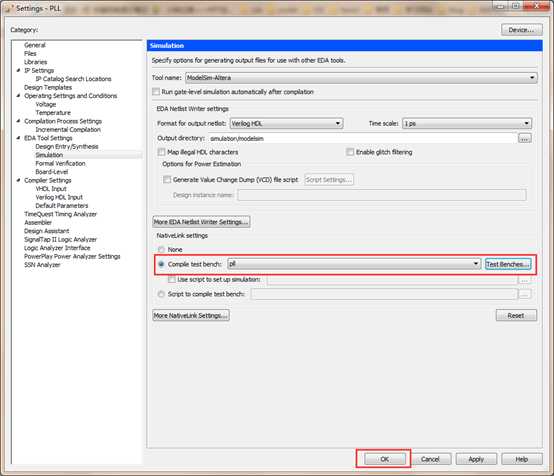
Task: Enable Use script to set up simulation
Action: [172, 280]
